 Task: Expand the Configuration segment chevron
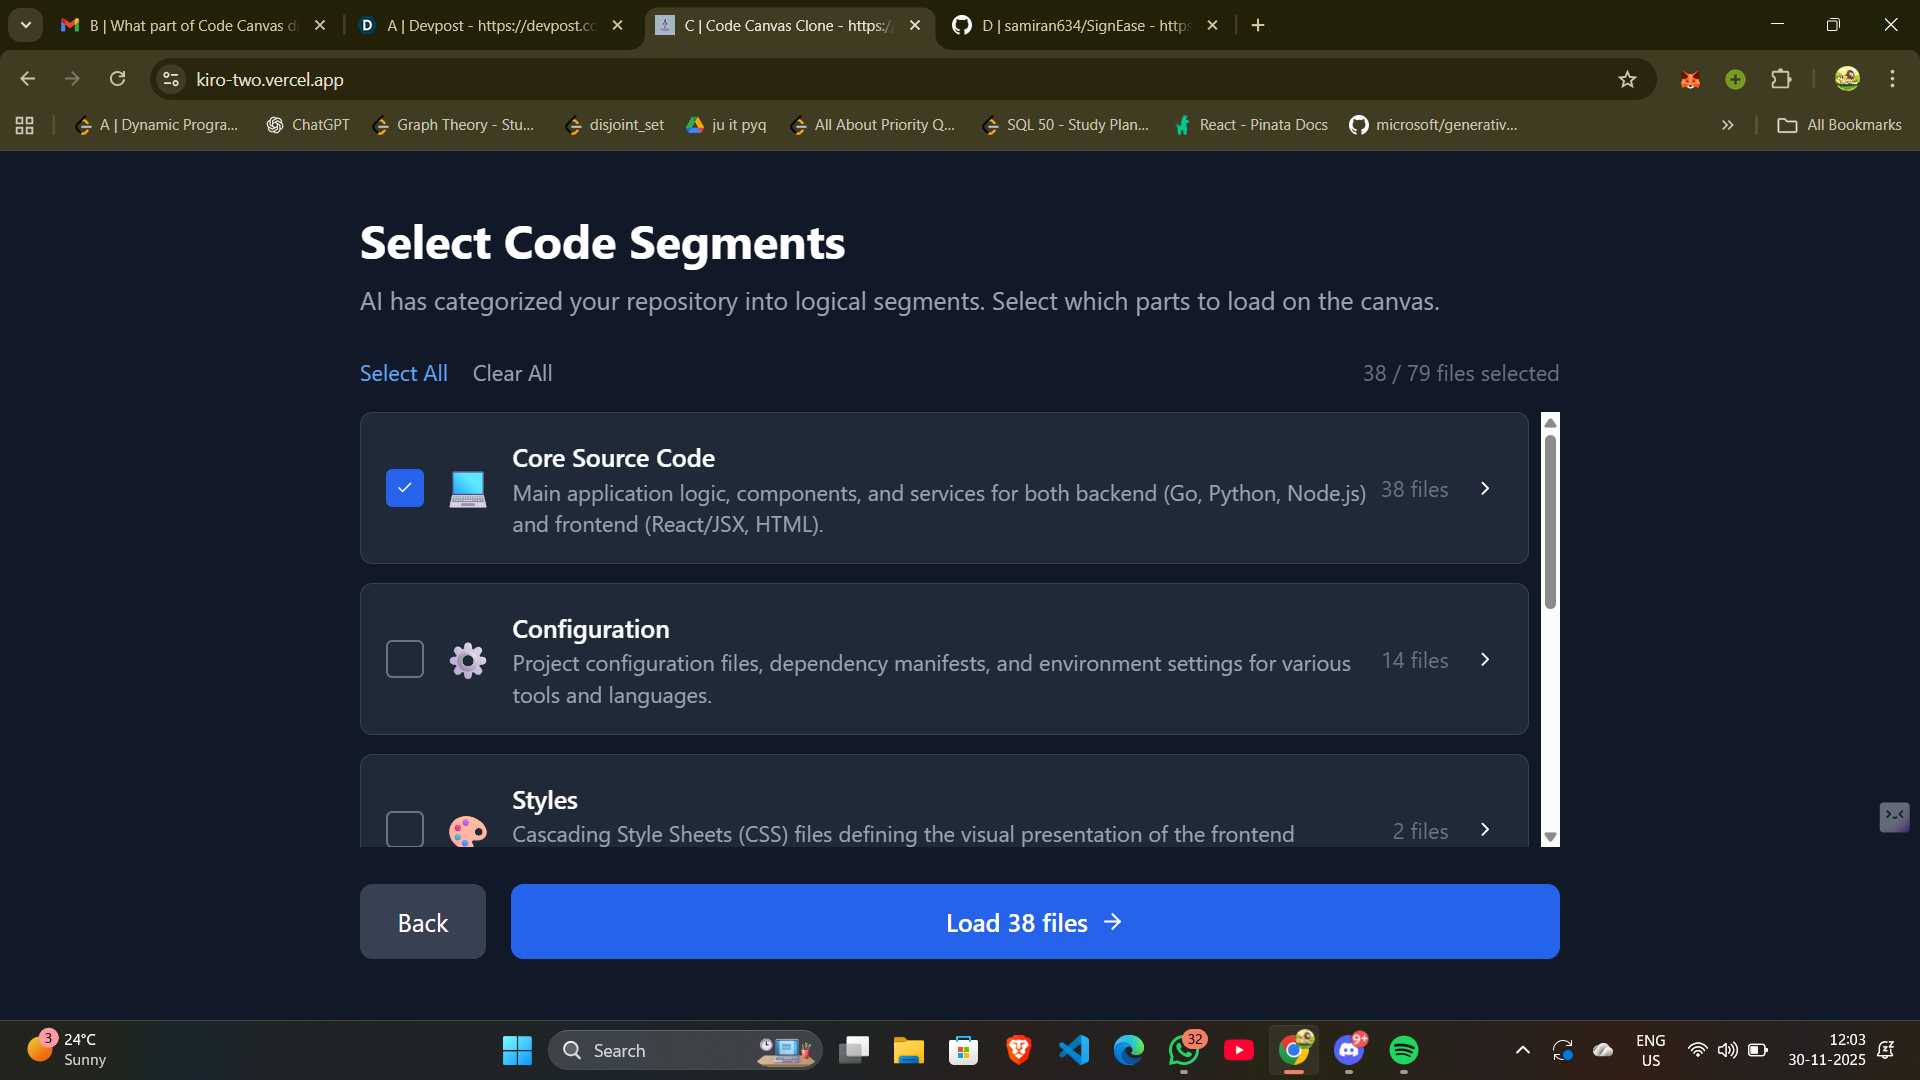[1485, 659]
